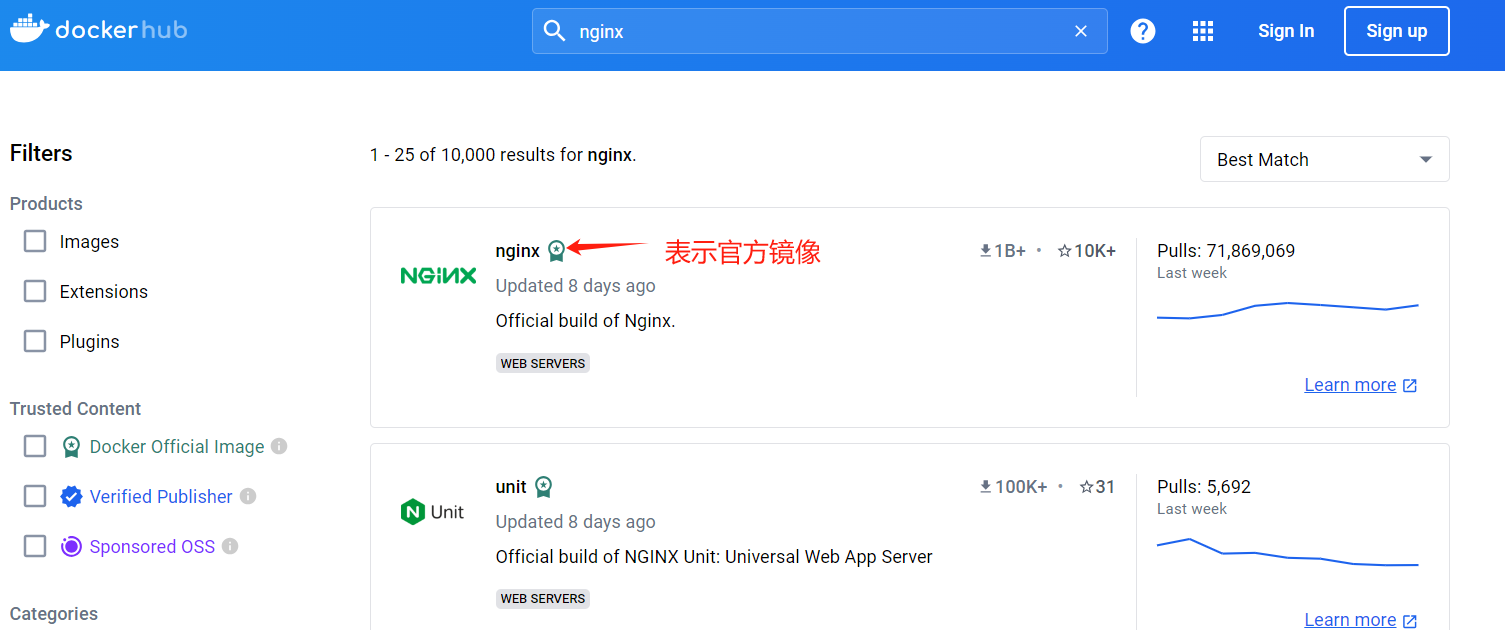Click the official image badge beside nginx
The width and height of the screenshot is (1505, 630).
[556, 251]
